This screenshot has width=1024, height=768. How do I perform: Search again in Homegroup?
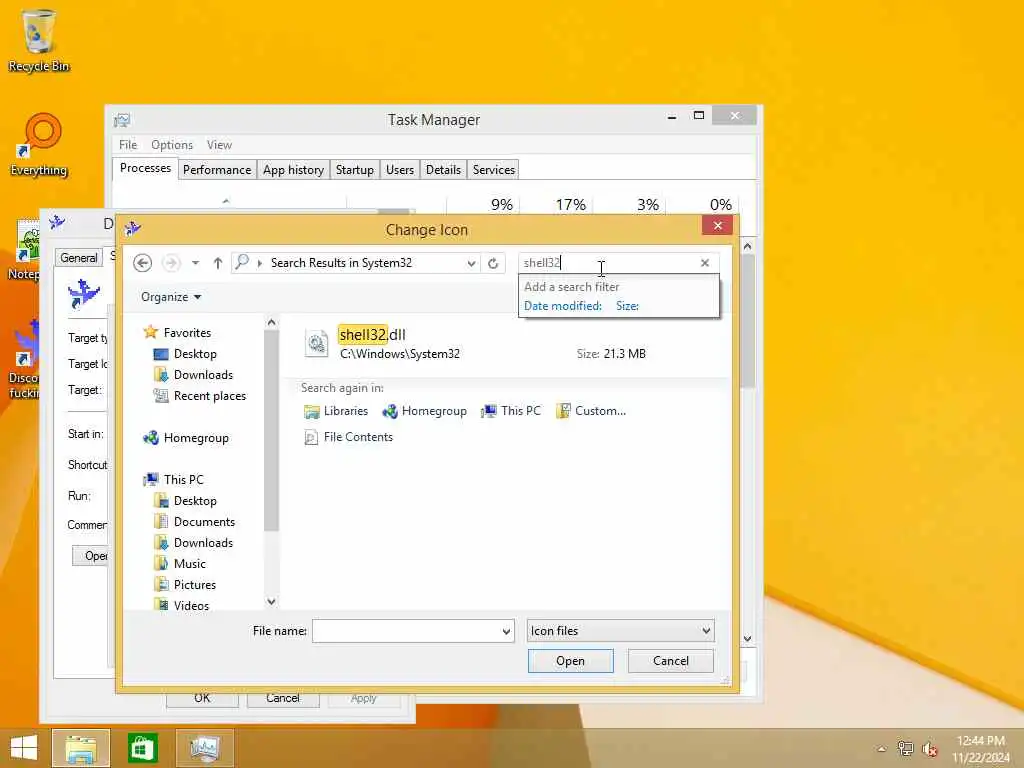(424, 411)
